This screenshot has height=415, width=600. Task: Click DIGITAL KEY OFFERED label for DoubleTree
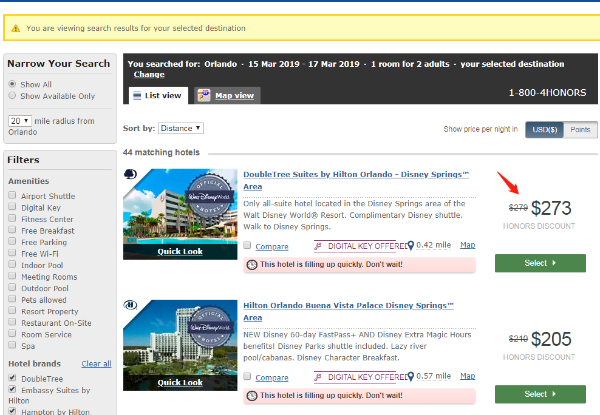[x=367, y=246]
